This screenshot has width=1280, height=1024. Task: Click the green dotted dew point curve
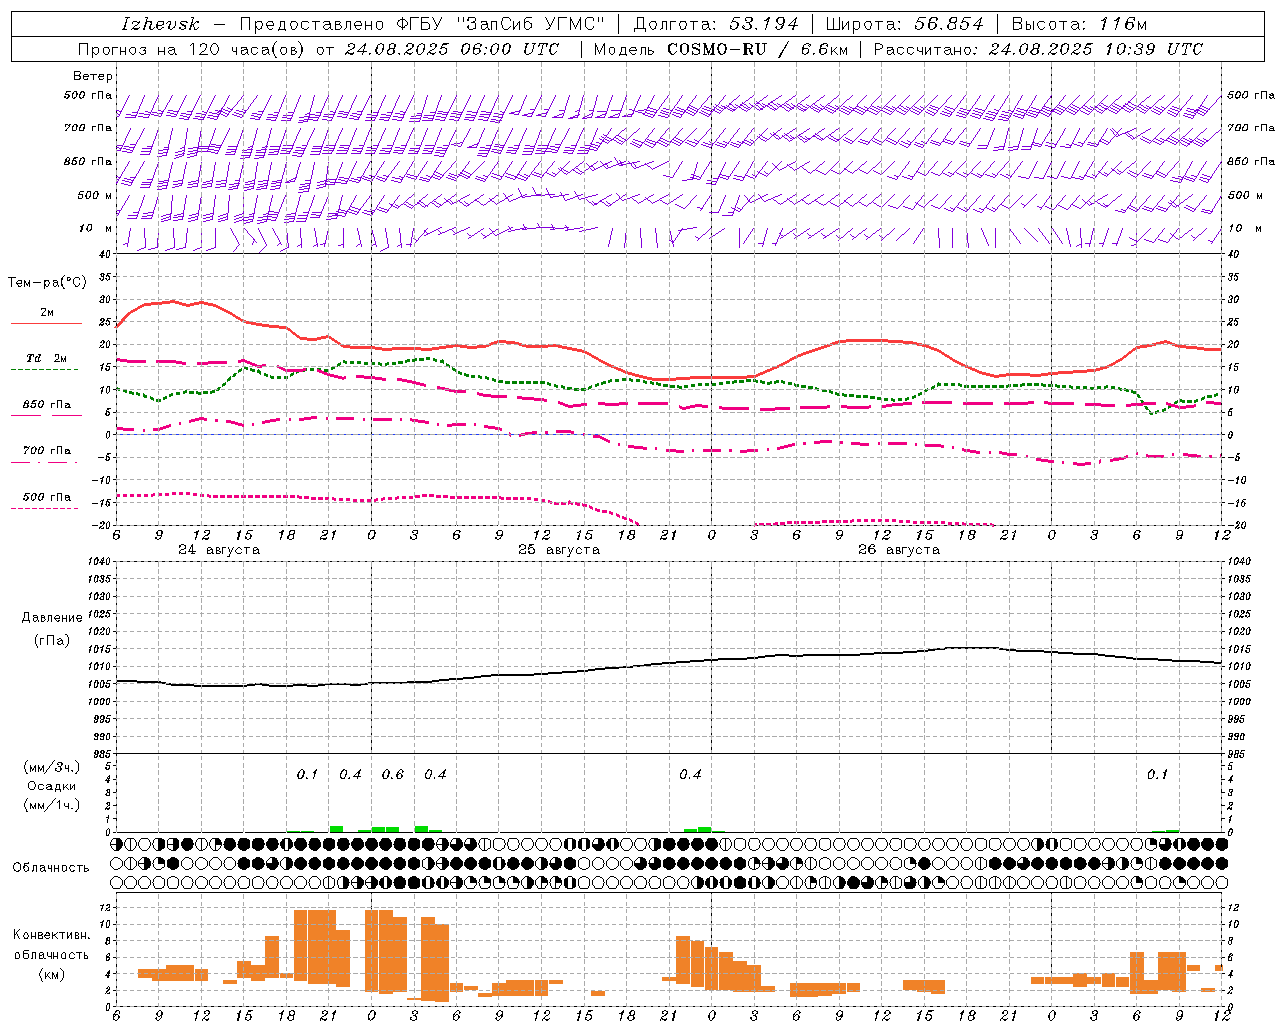pyautogui.click(x=669, y=384)
